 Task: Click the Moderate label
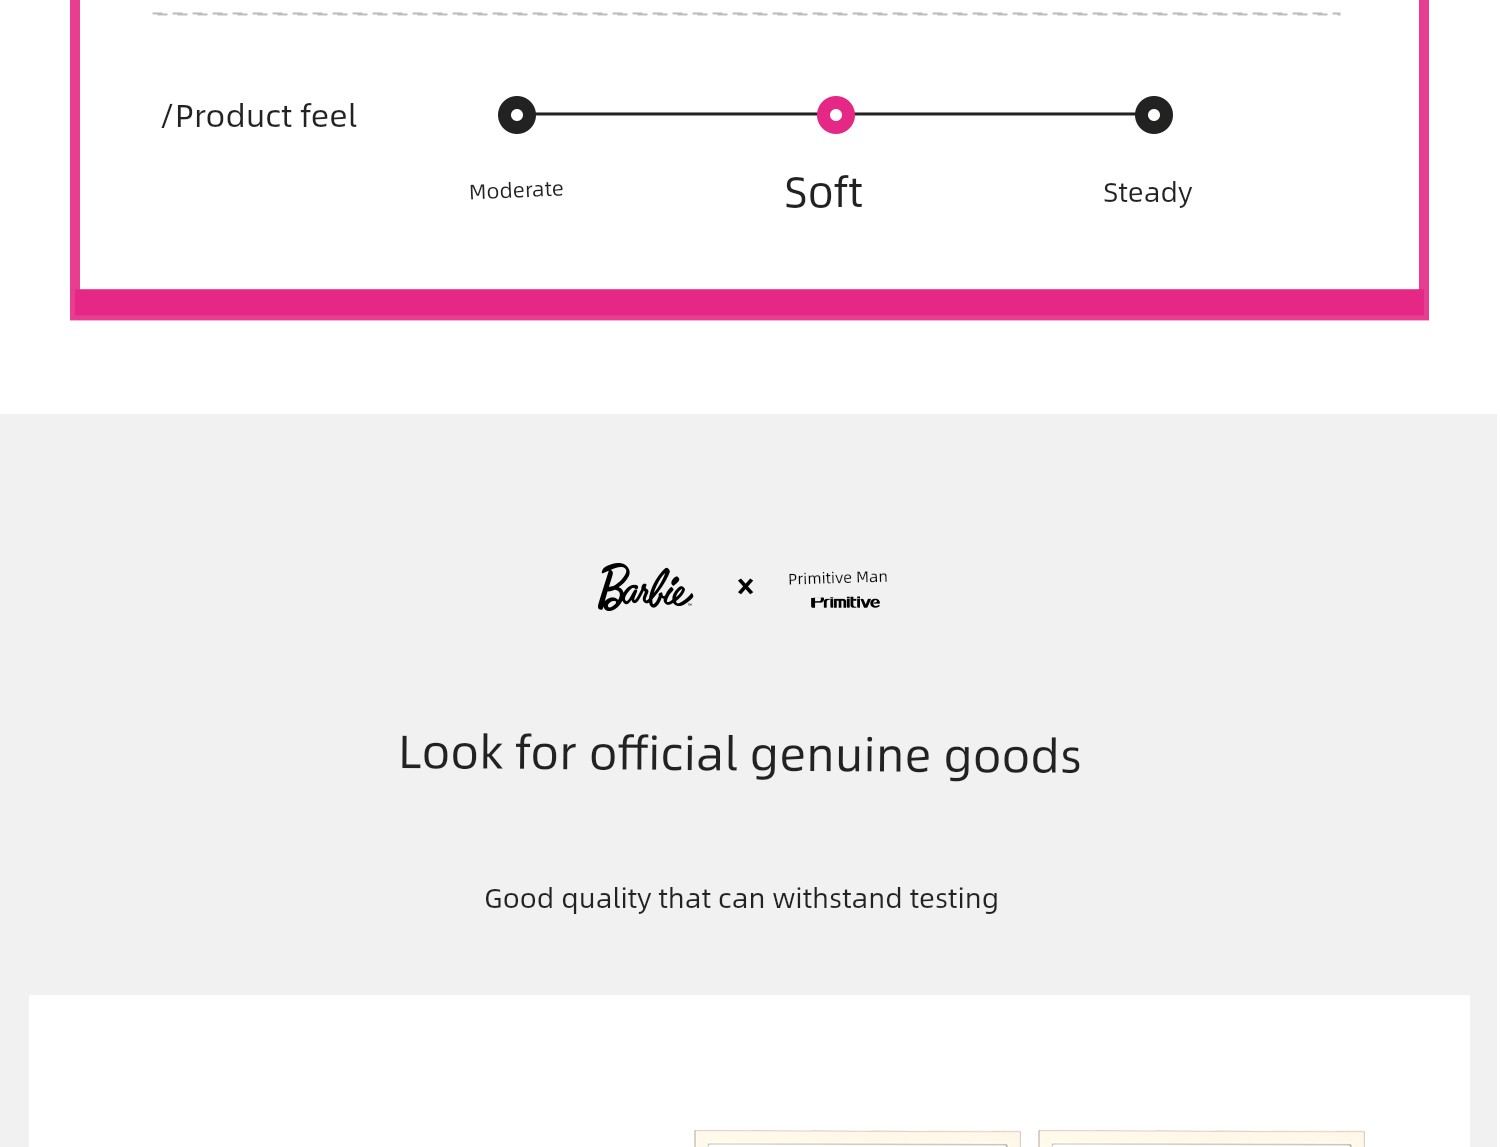click(x=516, y=190)
